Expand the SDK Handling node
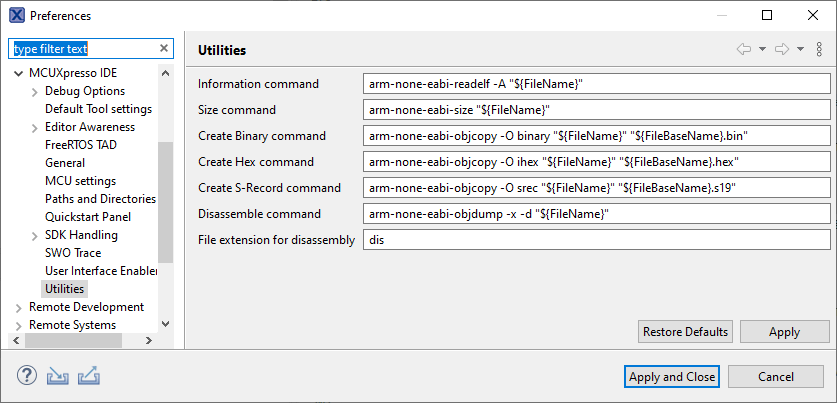This screenshot has height=403, width=837. tap(35, 235)
